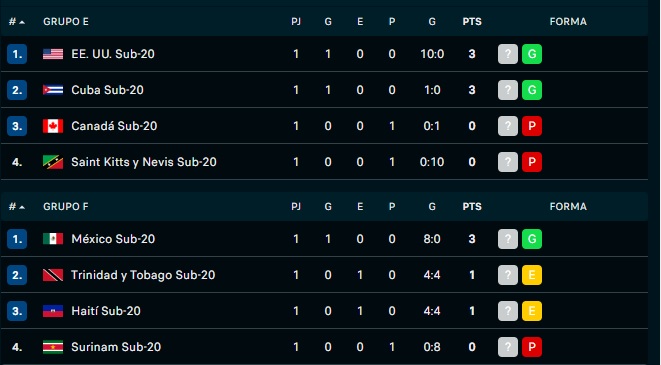Click the rank 1 badge next to México
This screenshot has height=365, width=661.
click(17, 239)
